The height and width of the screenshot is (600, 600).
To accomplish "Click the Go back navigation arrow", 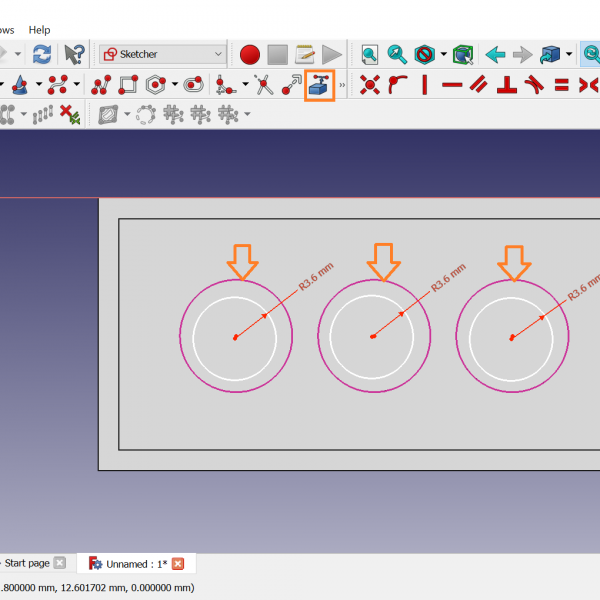I will coord(494,54).
